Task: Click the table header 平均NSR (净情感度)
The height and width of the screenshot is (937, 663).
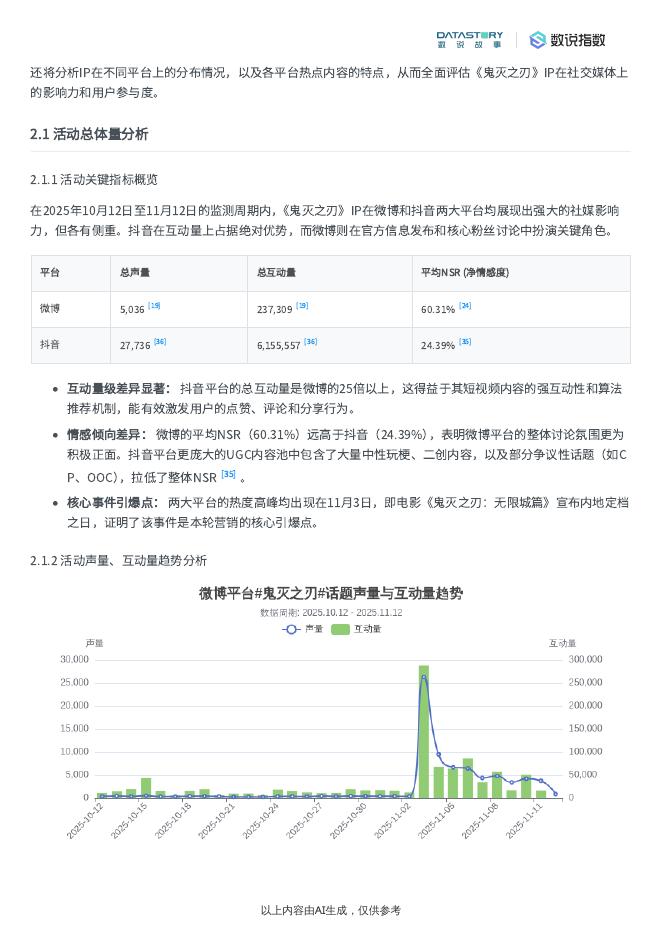Action: click(x=465, y=272)
